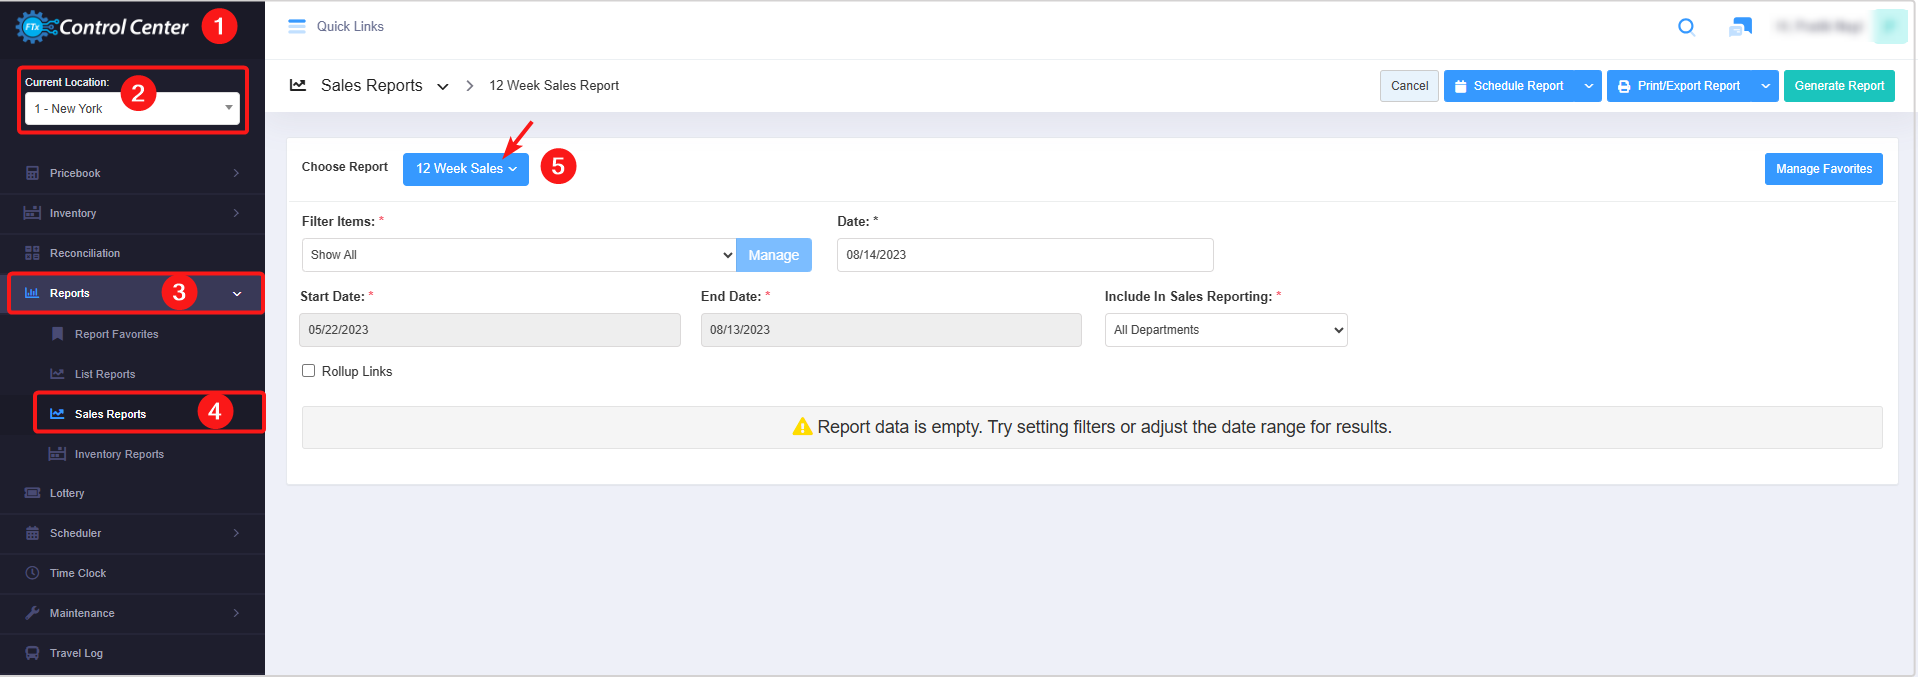The width and height of the screenshot is (1918, 677).
Task: Click the Quick Links hamburger icon
Action: click(x=297, y=27)
